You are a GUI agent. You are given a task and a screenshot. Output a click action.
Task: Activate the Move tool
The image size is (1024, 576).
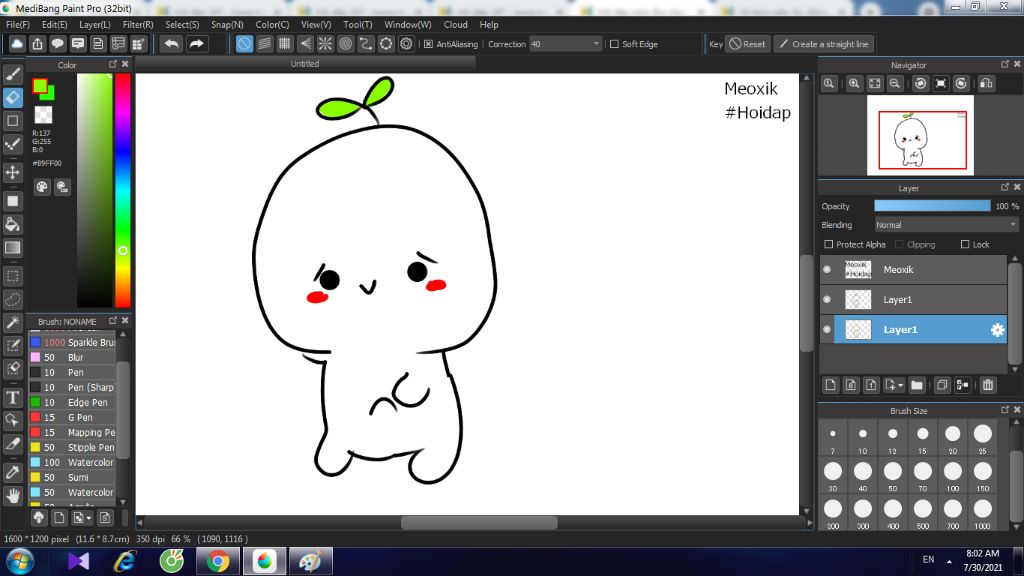12,172
